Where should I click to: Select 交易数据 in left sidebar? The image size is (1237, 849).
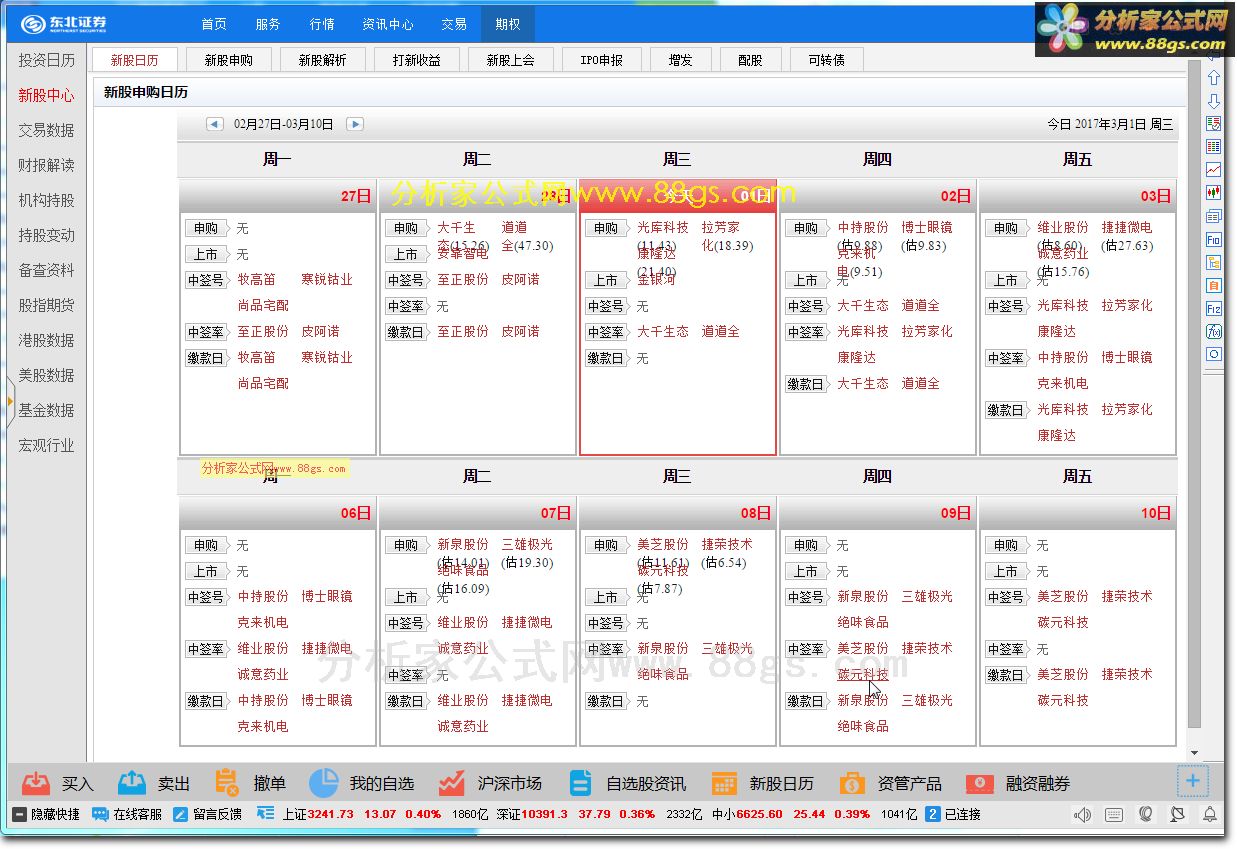tap(46, 130)
